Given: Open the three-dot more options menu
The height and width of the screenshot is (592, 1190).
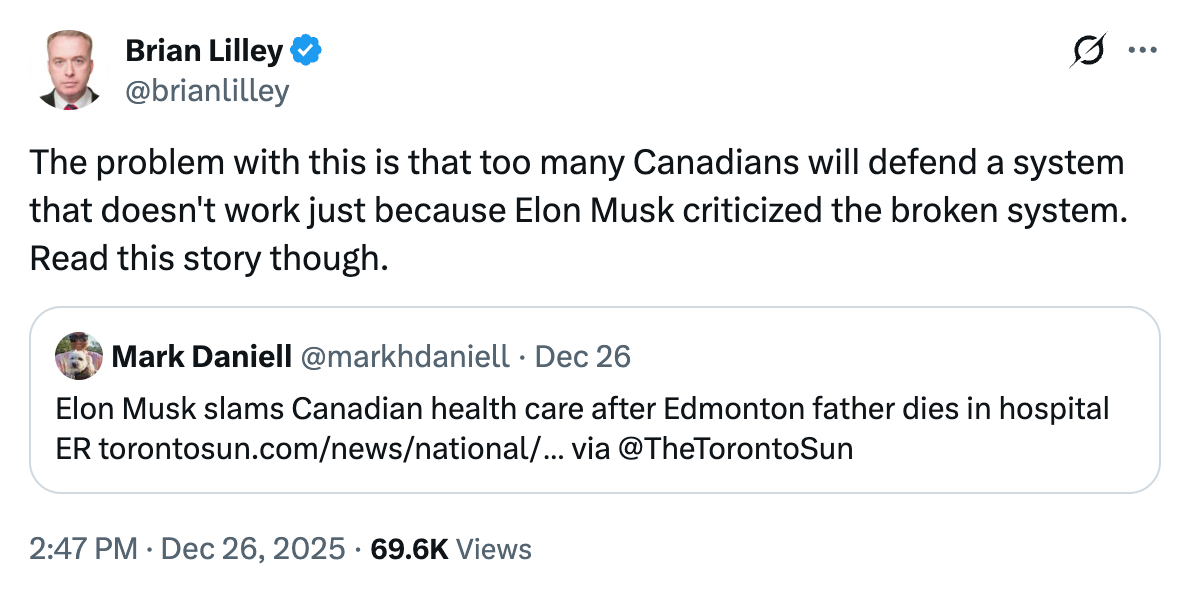Looking at the screenshot, I should pos(1141,50).
